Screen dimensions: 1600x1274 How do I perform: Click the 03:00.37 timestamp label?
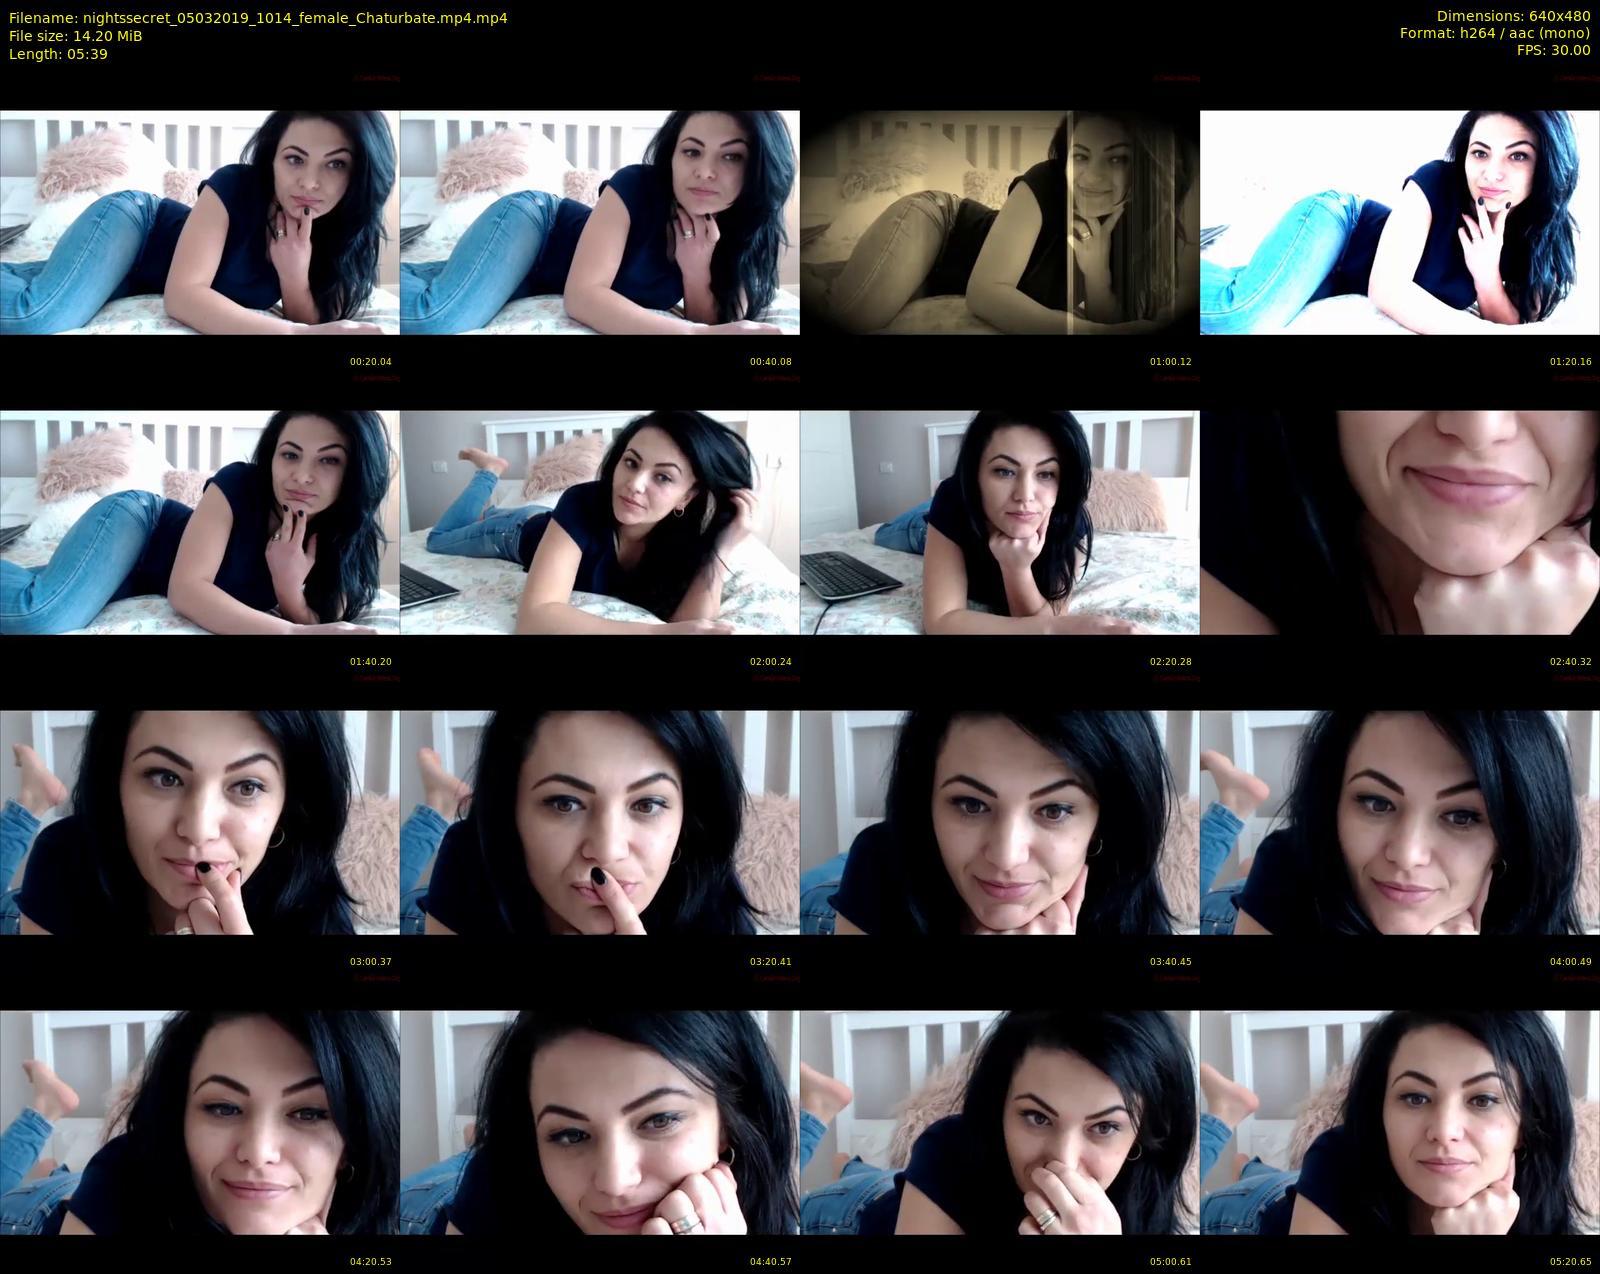(x=371, y=962)
